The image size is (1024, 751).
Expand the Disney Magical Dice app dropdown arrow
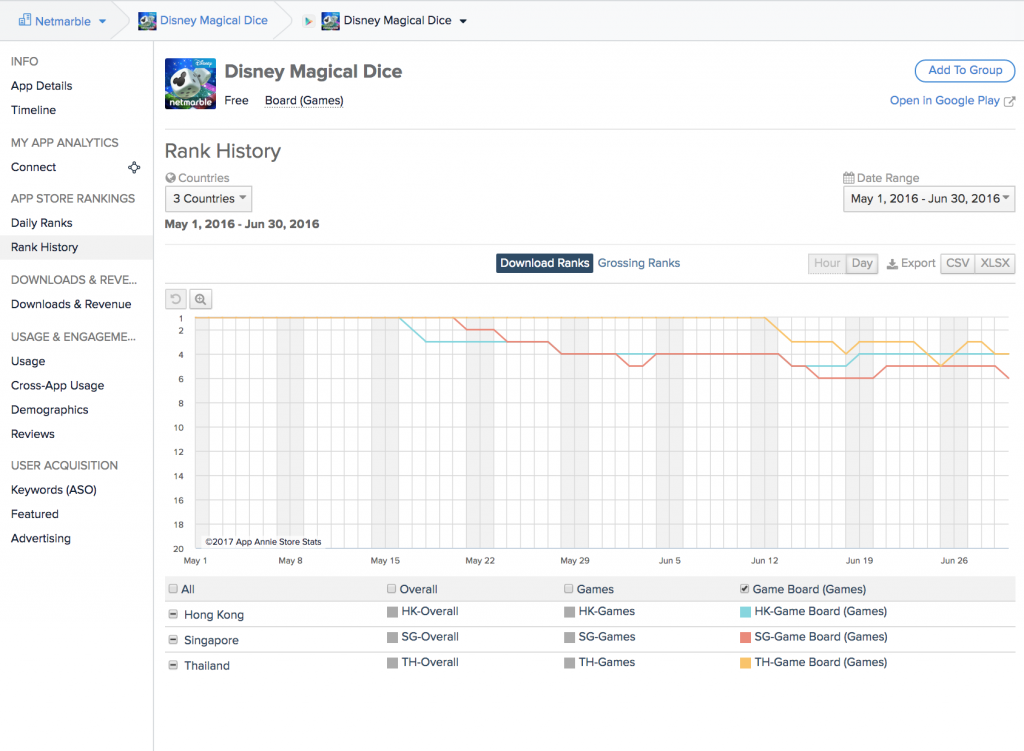pos(463,22)
